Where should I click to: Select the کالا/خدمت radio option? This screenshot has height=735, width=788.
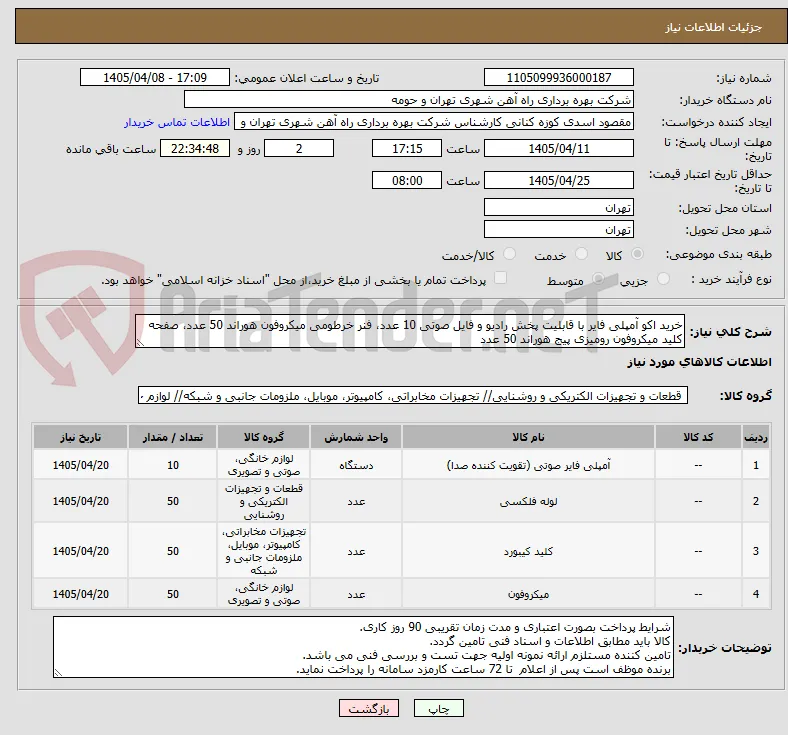(x=510, y=254)
